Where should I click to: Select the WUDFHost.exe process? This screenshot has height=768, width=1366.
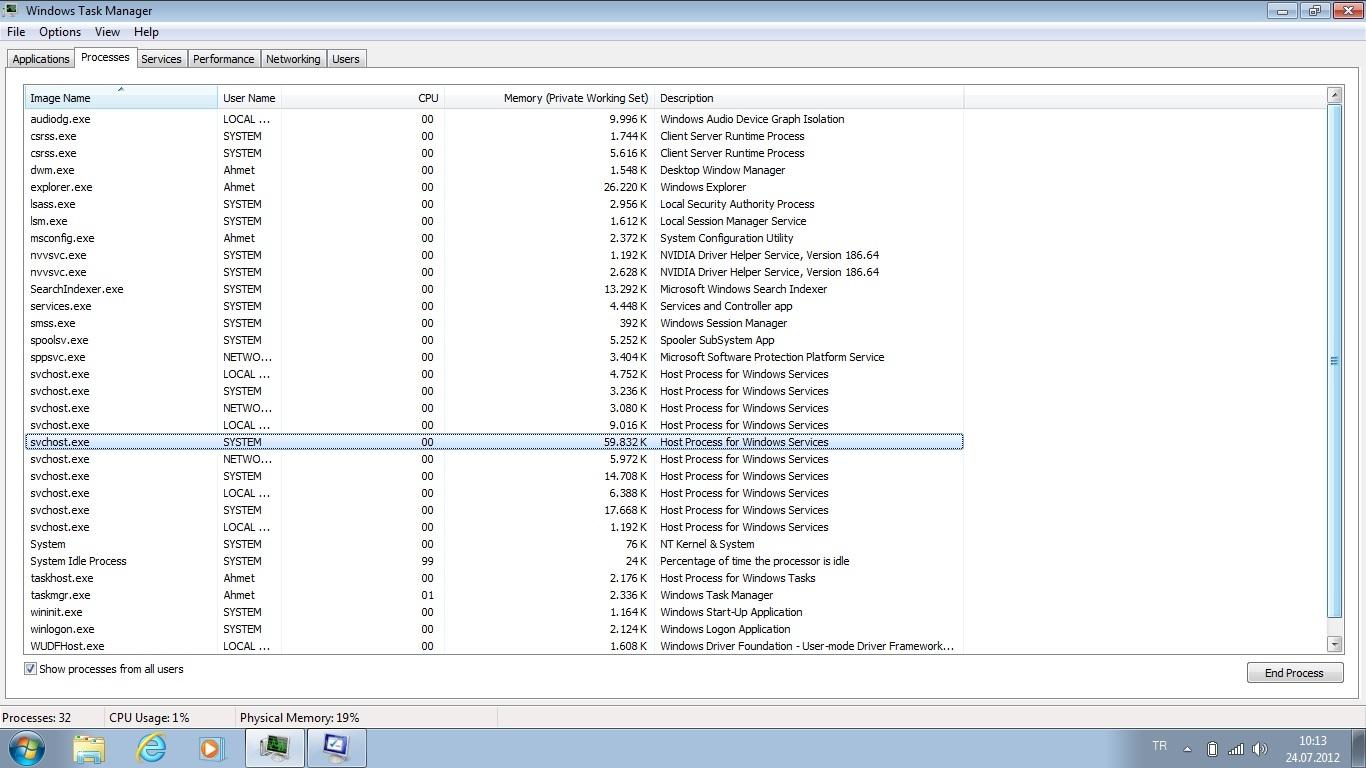[494, 646]
